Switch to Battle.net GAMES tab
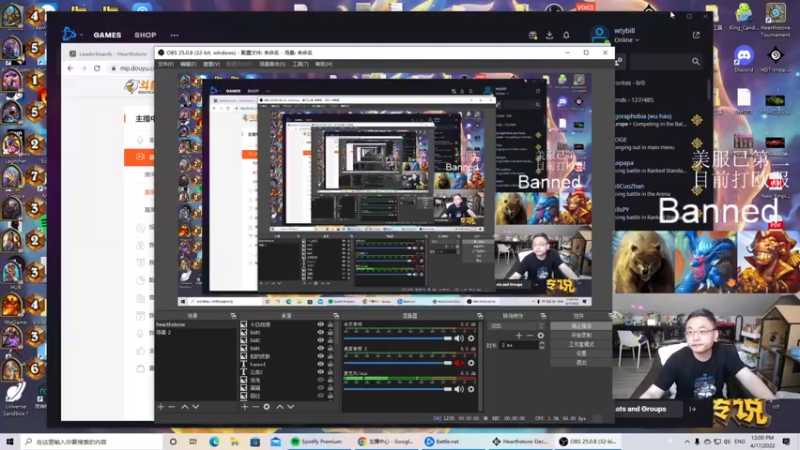The height and width of the screenshot is (450, 800). click(107, 35)
